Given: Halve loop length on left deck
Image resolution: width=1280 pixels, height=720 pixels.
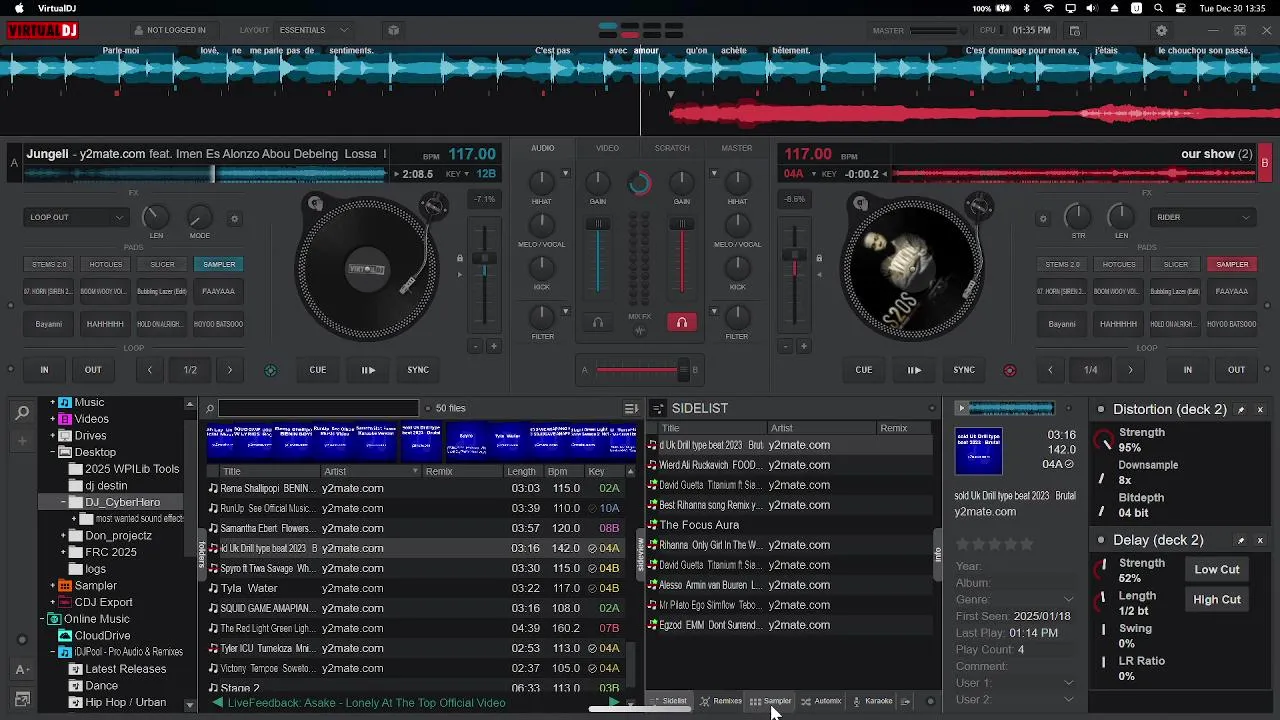Looking at the screenshot, I should coord(150,370).
